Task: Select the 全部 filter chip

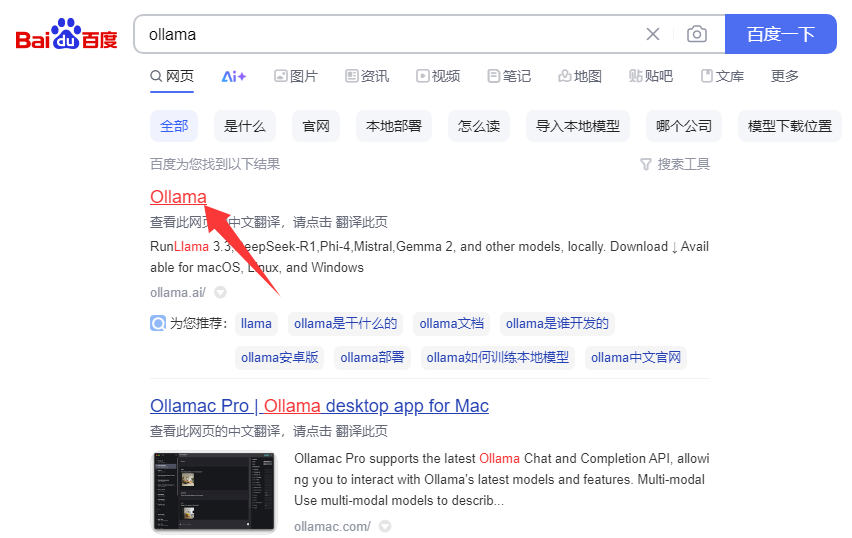Action: (x=174, y=126)
